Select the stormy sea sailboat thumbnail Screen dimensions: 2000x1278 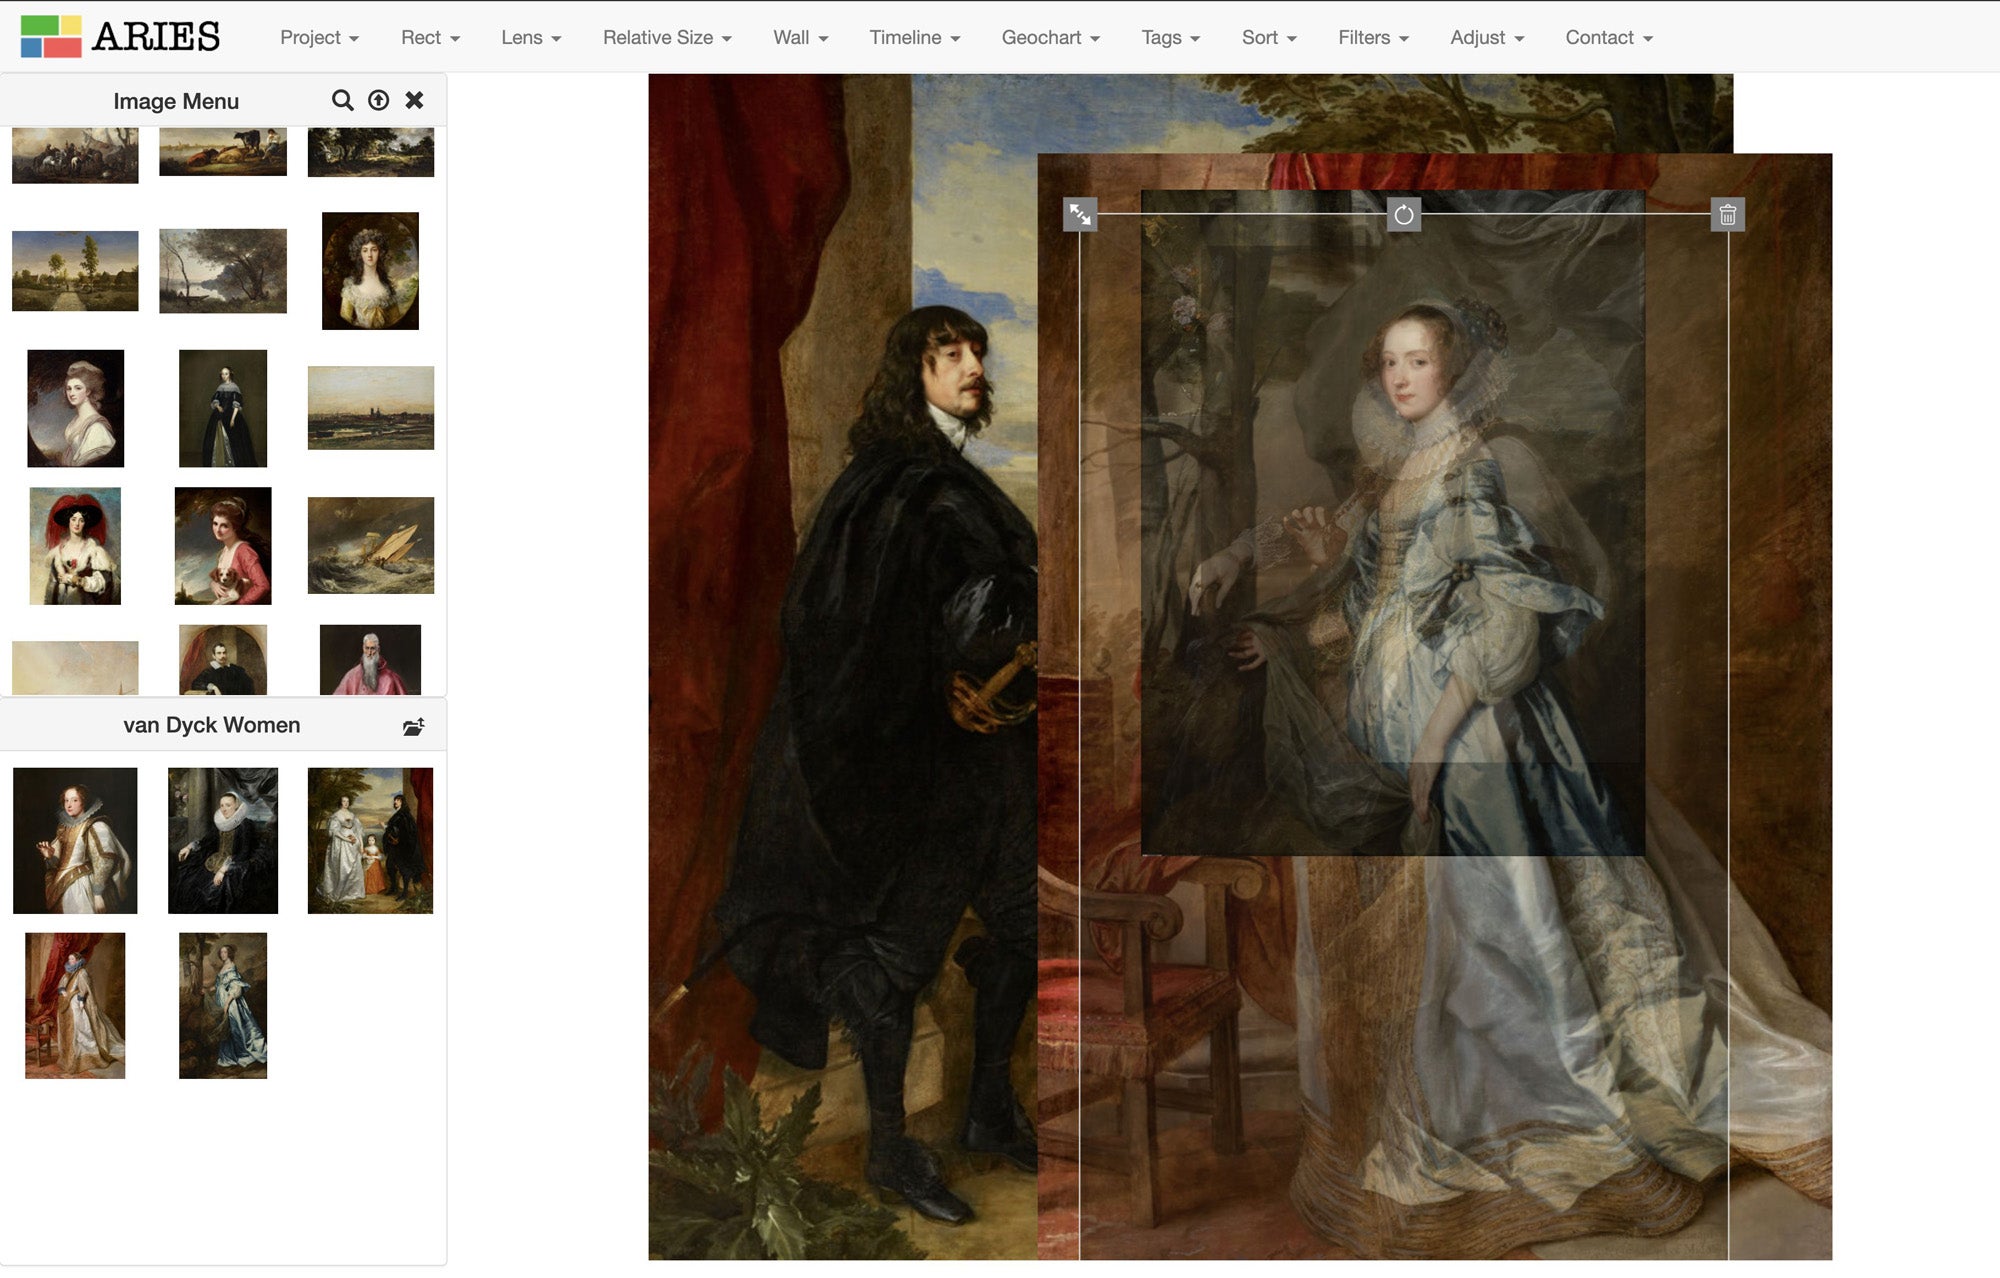pyautogui.click(x=371, y=546)
